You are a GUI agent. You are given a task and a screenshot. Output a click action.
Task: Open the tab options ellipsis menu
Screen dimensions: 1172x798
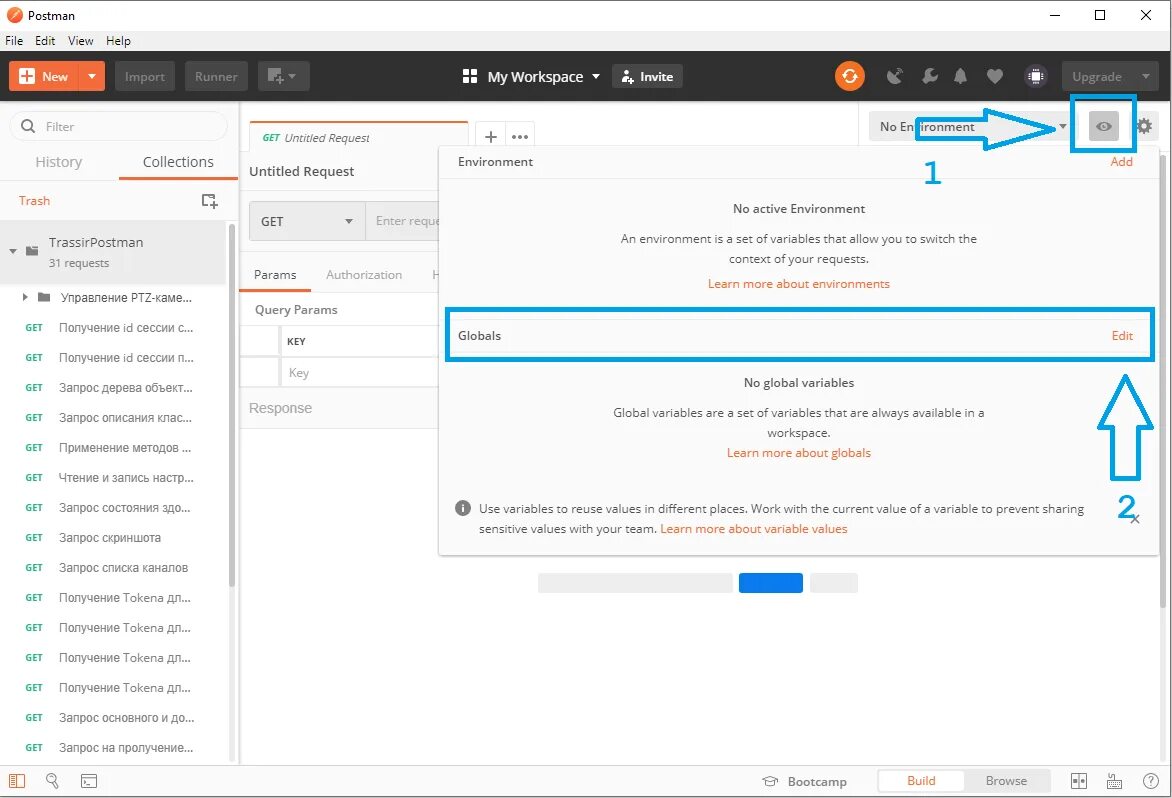pyautogui.click(x=520, y=137)
